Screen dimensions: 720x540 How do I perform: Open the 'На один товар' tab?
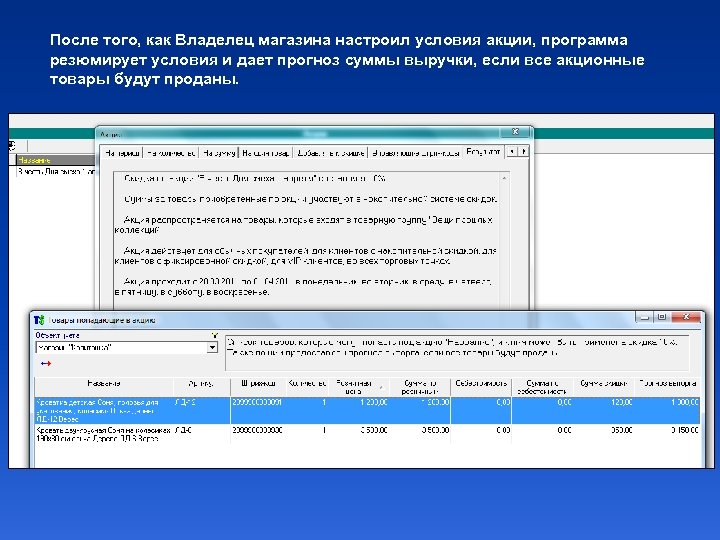point(266,153)
